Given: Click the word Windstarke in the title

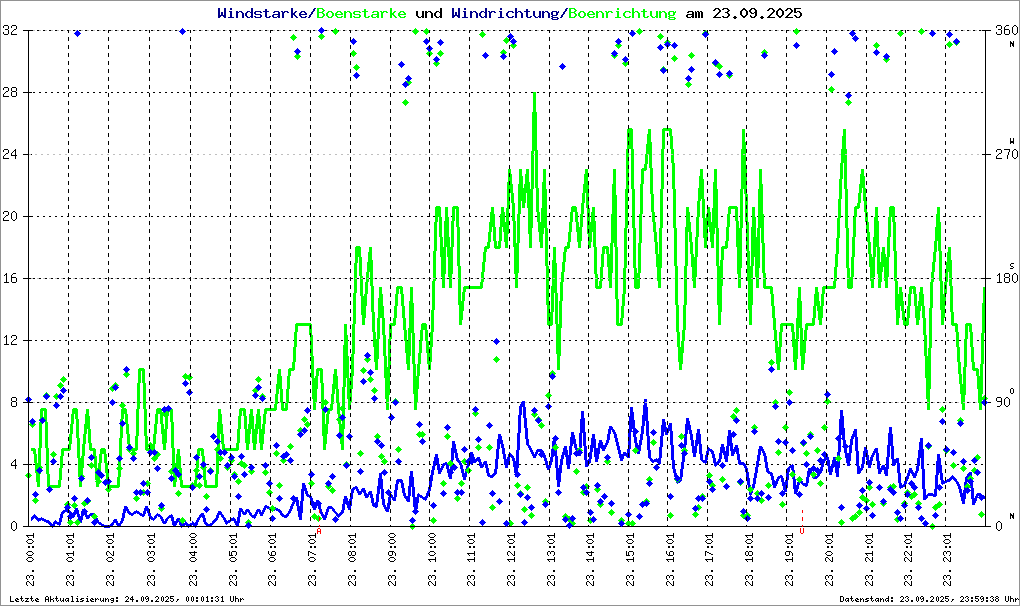Looking at the screenshot, I should [x=263, y=13].
